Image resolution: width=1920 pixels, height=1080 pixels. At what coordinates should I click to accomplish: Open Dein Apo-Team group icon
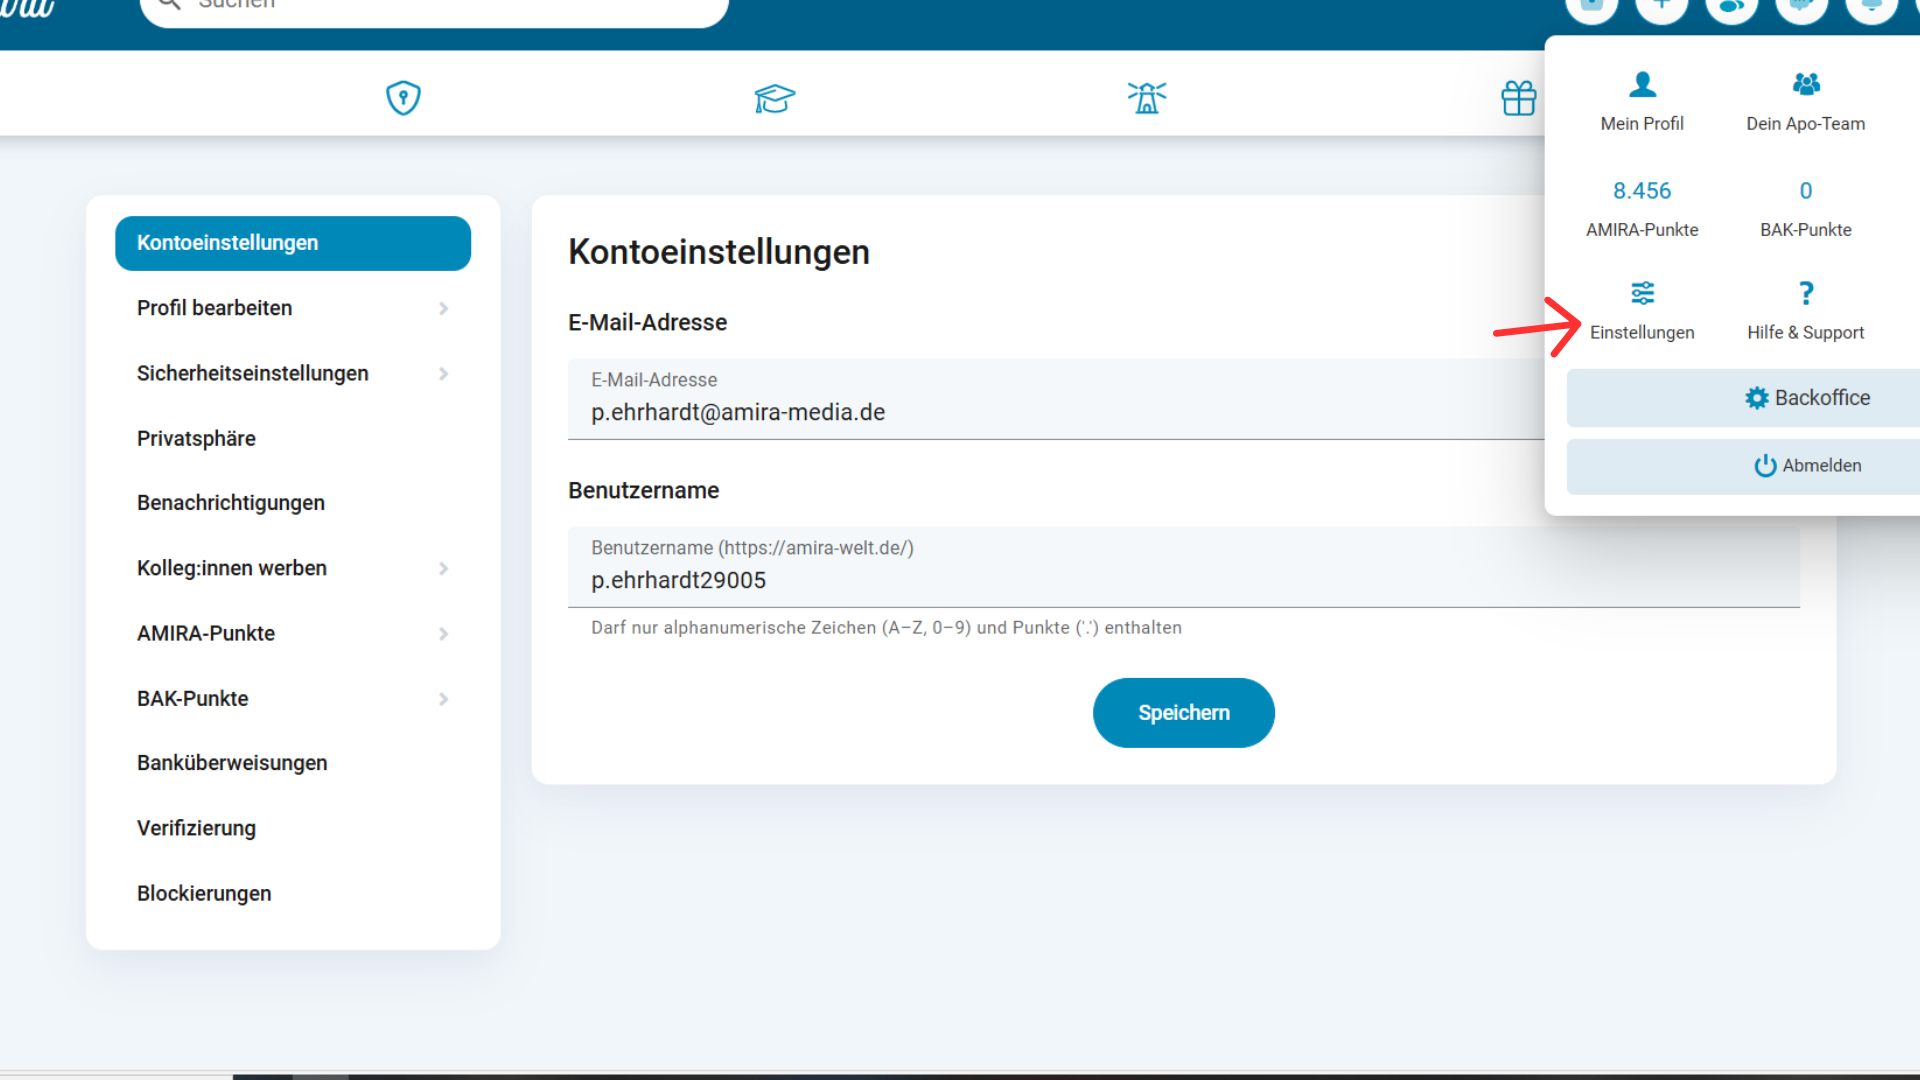tap(1805, 85)
